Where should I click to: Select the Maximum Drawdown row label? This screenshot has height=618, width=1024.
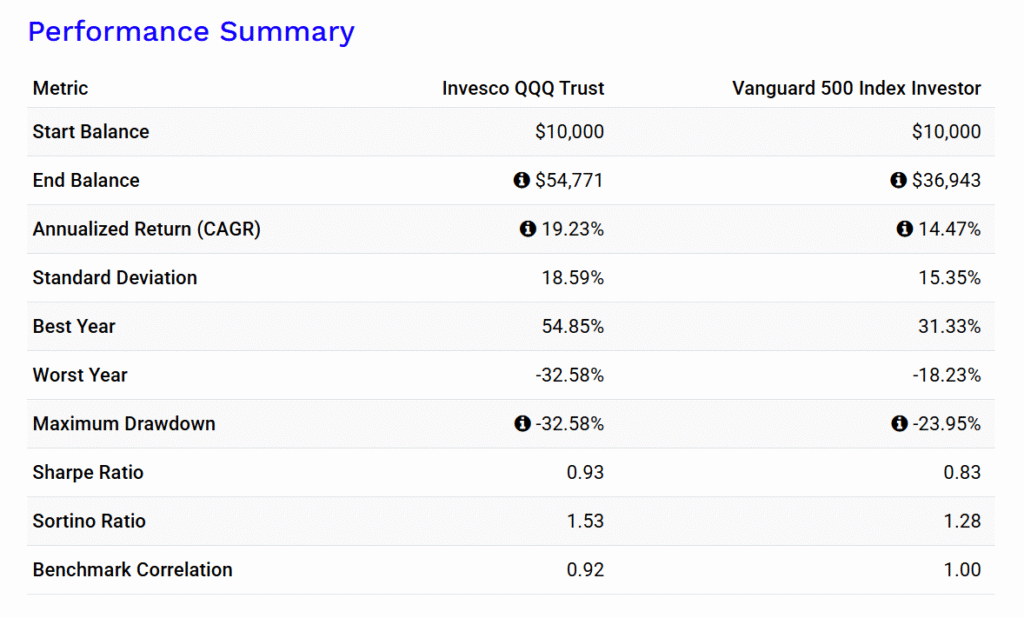pos(124,423)
